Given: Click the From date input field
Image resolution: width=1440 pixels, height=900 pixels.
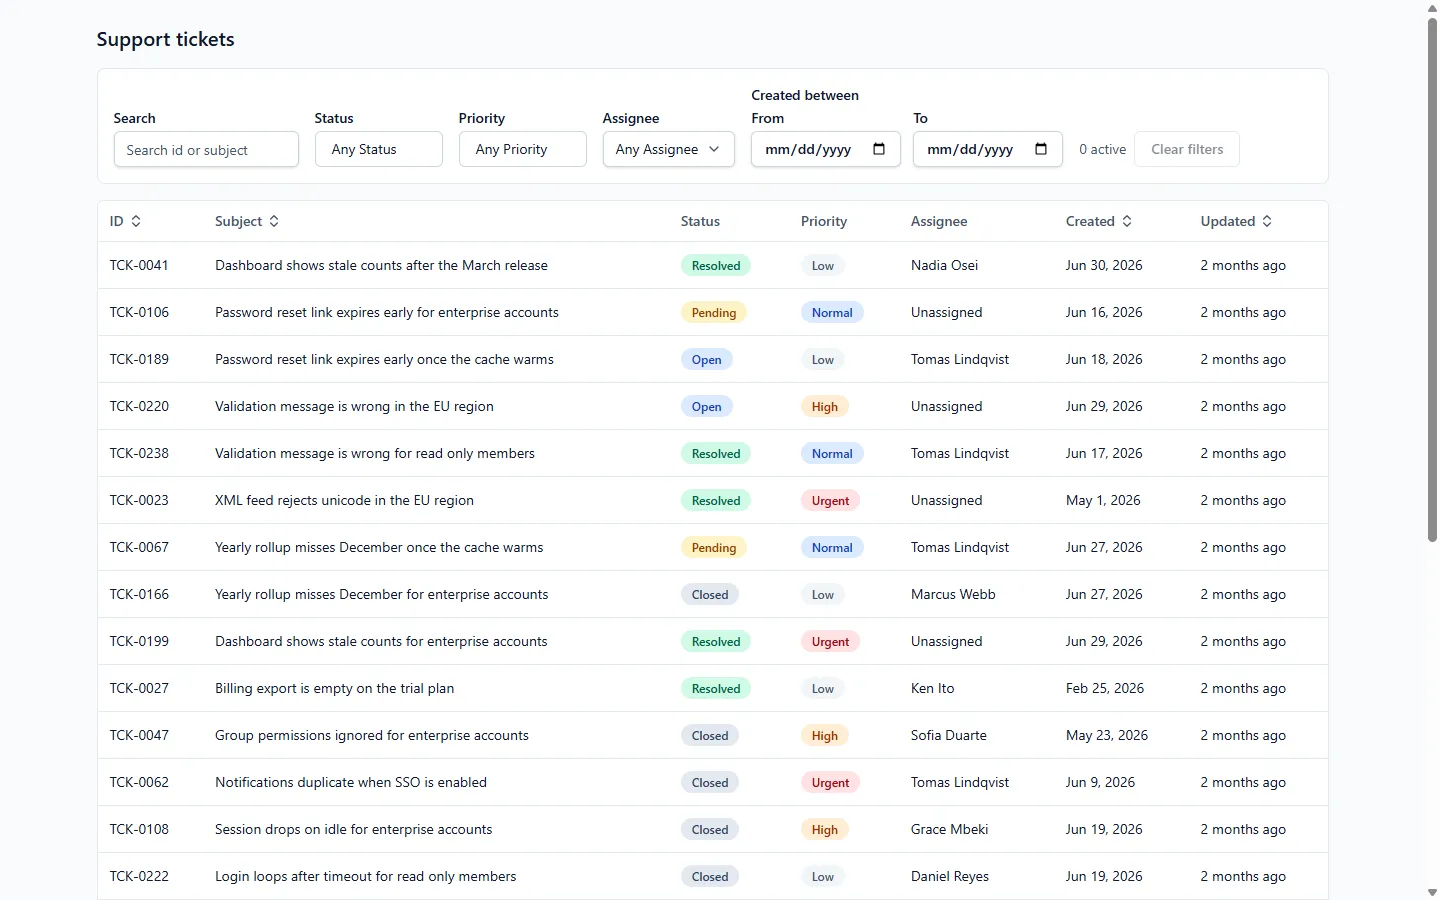Looking at the screenshot, I should [x=826, y=149].
